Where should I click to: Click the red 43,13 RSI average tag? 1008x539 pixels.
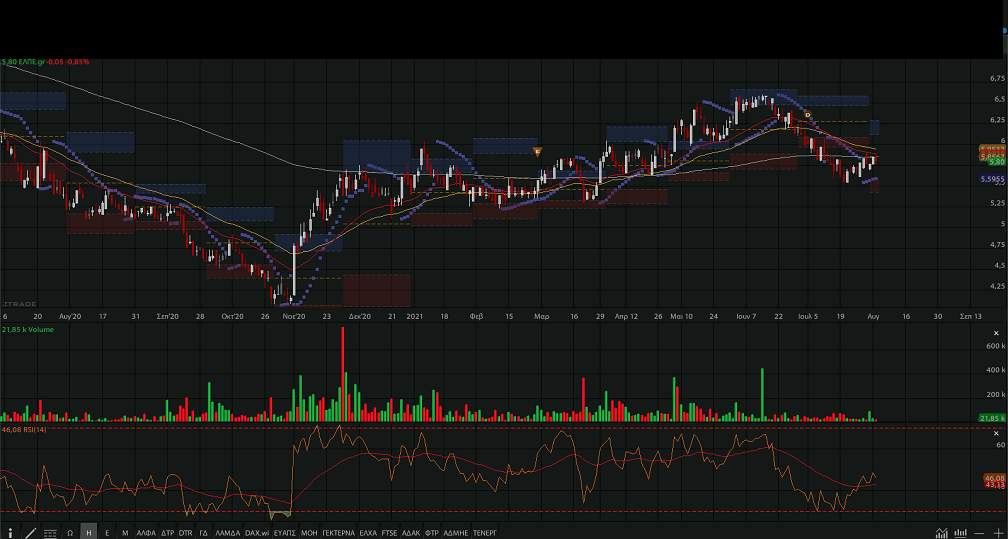pyautogui.click(x=994, y=485)
